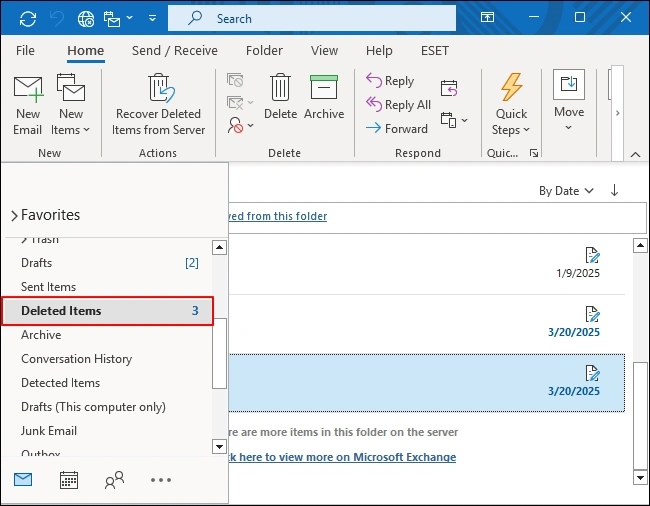Click the draft icon on the 1/9/2025 message

(x=592, y=255)
